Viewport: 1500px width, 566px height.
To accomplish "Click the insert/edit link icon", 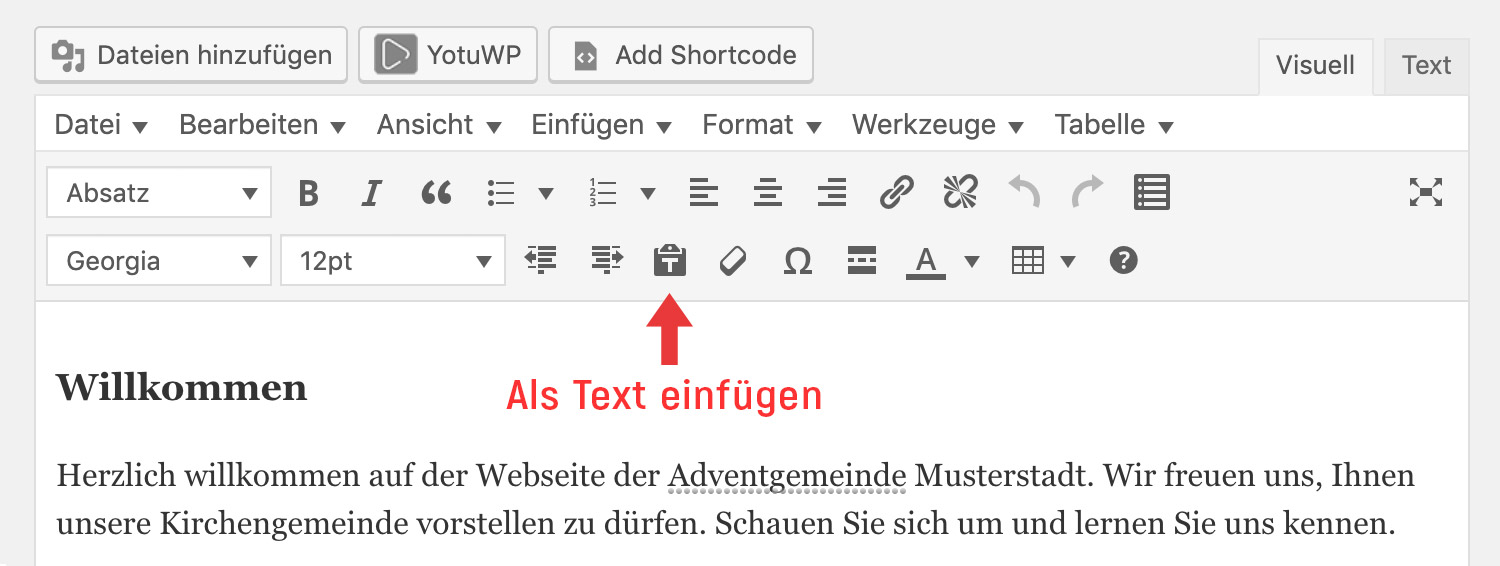I will [x=896, y=192].
